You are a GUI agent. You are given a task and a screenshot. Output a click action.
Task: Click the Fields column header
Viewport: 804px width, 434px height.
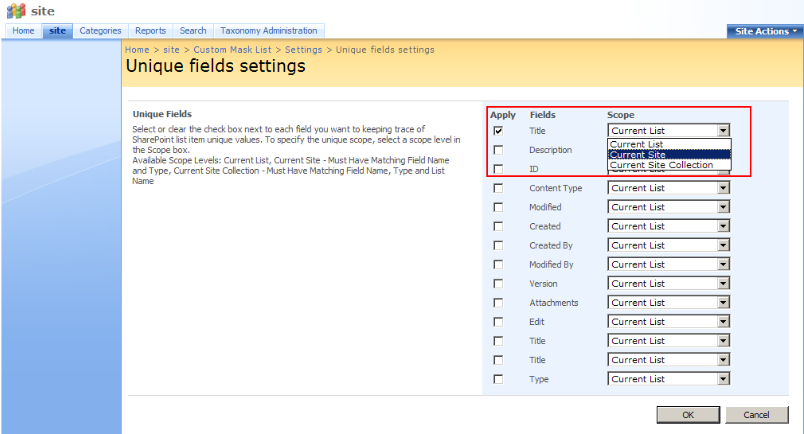coord(542,115)
